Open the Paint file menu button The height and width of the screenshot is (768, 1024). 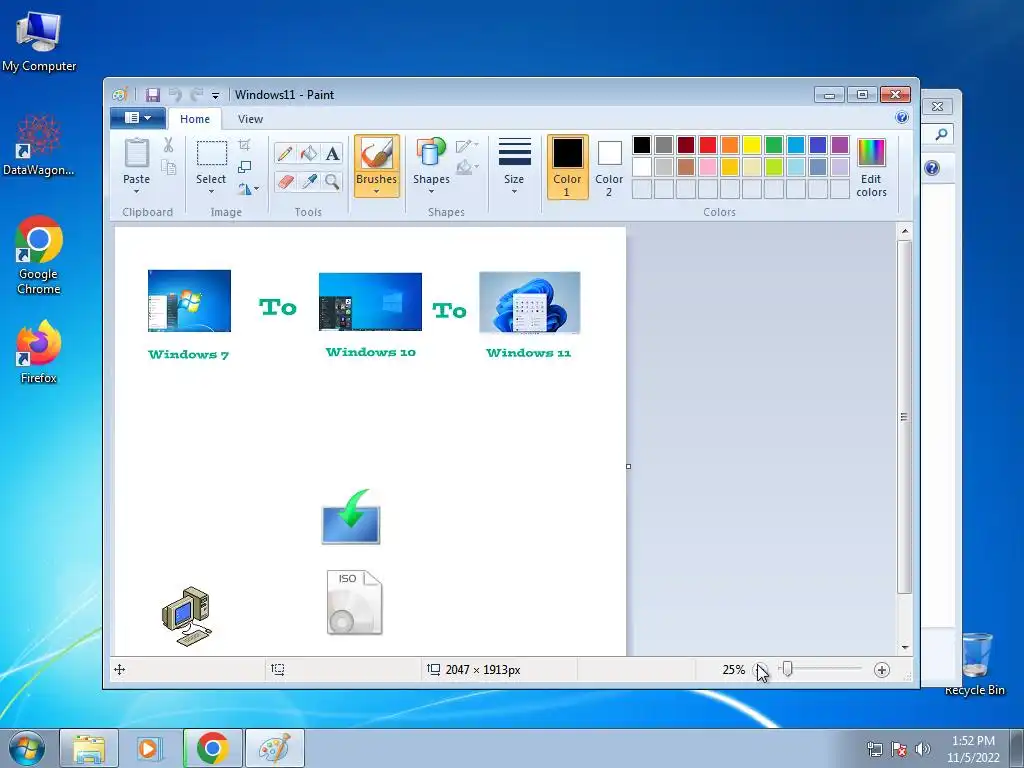pyautogui.click(x=138, y=118)
